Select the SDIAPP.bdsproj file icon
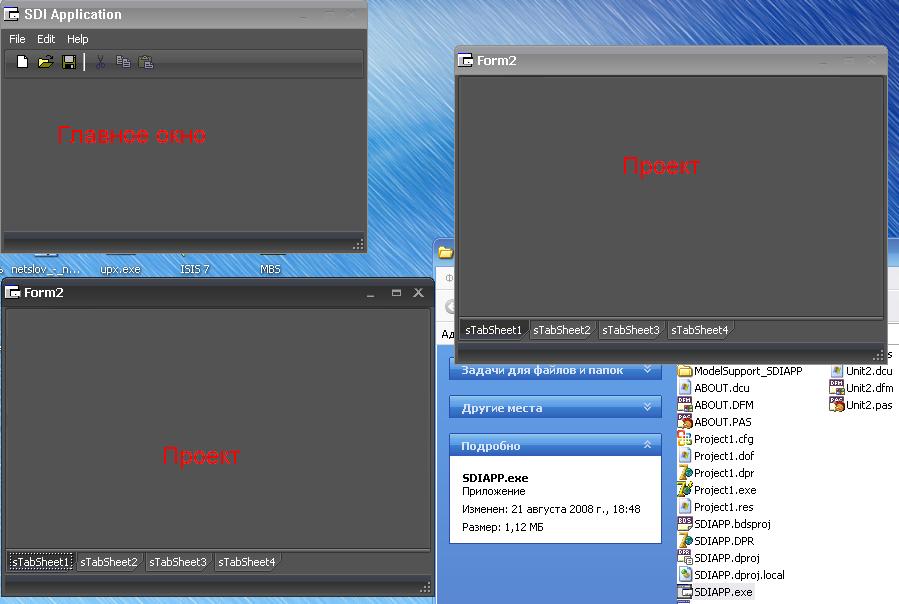This screenshot has width=899, height=604. [x=685, y=524]
